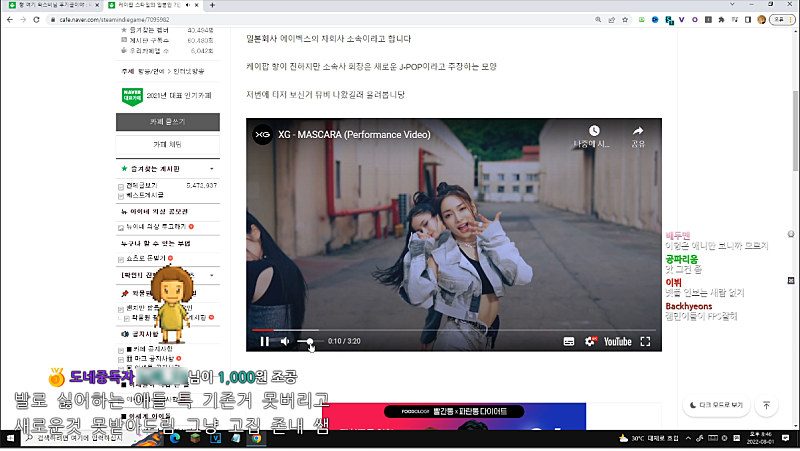Open the media controls icon in toolbar
The height and width of the screenshot is (451, 800).
[735, 19]
